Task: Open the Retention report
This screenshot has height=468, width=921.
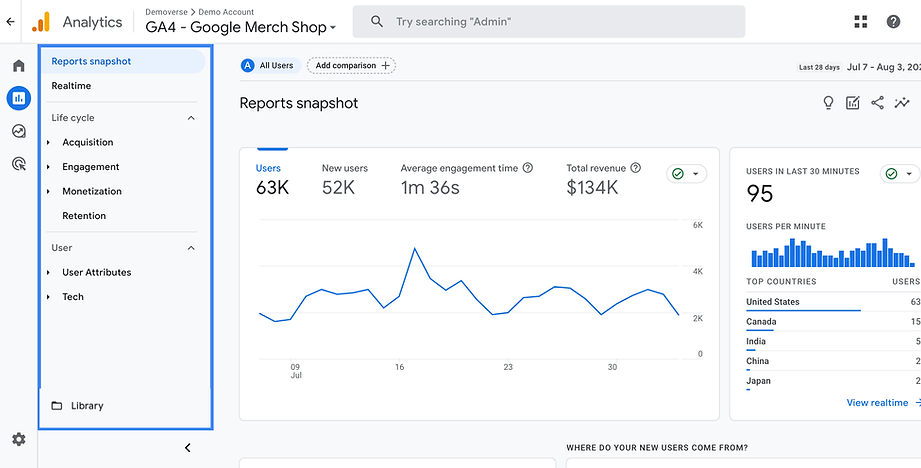Action: click(x=84, y=216)
